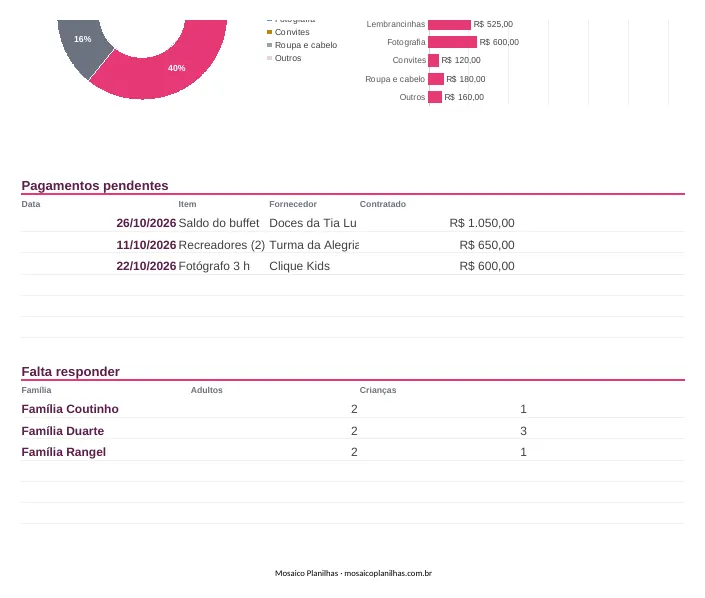Click the Outros legend color swatch
Screen dimensions: 705x598
click(x=269, y=58)
